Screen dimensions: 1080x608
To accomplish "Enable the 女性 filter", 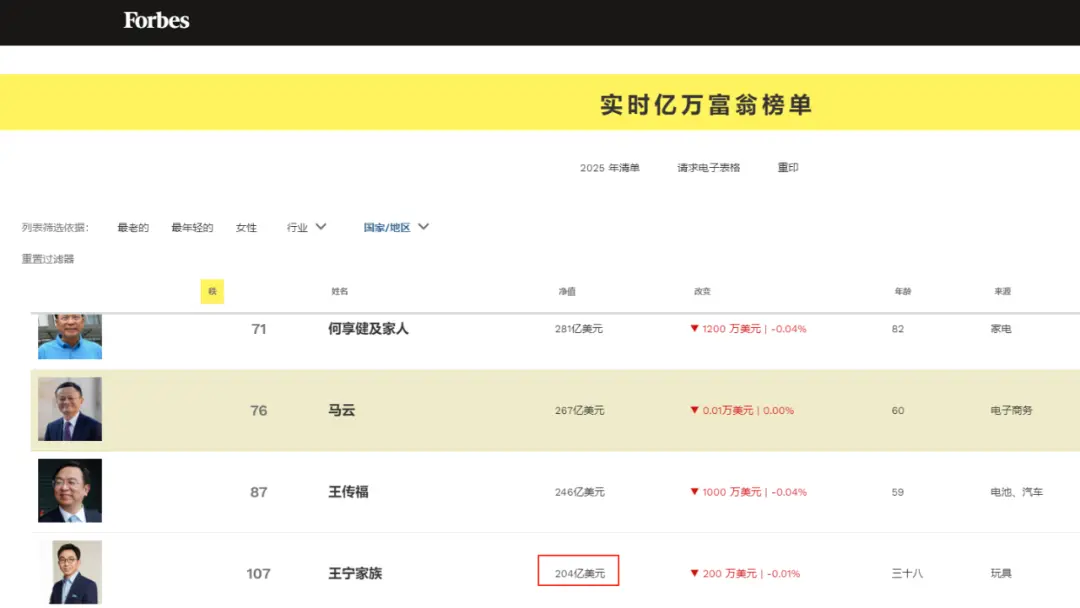I will click(x=247, y=227).
